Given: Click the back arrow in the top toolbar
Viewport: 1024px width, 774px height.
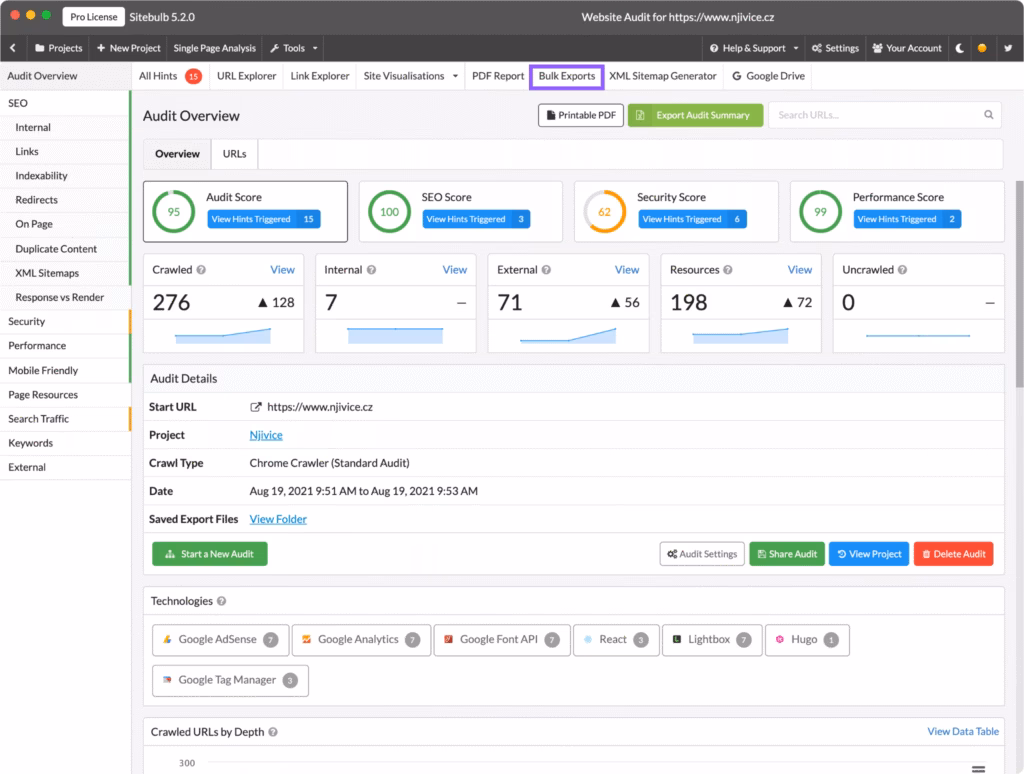Looking at the screenshot, I should coord(12,47).
